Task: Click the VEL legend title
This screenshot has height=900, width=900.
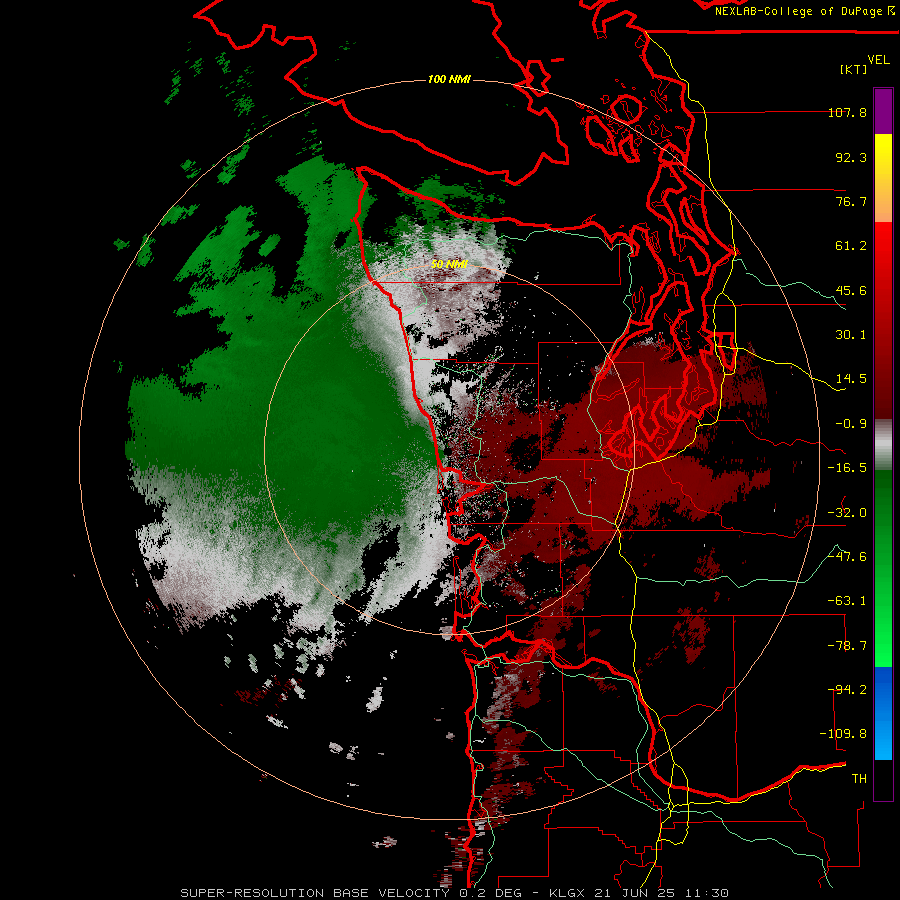Action: point(878,59)
